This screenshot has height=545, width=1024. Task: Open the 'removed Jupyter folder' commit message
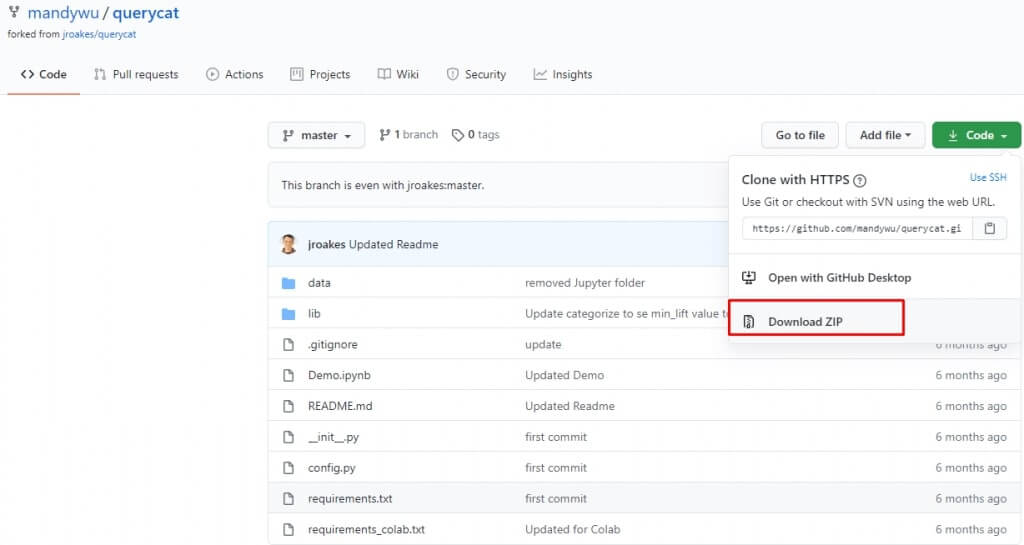584,283
